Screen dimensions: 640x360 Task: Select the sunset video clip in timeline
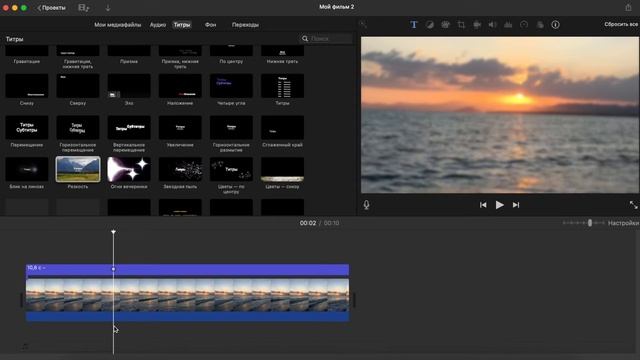pyautogui.click(x=187, y=295)
